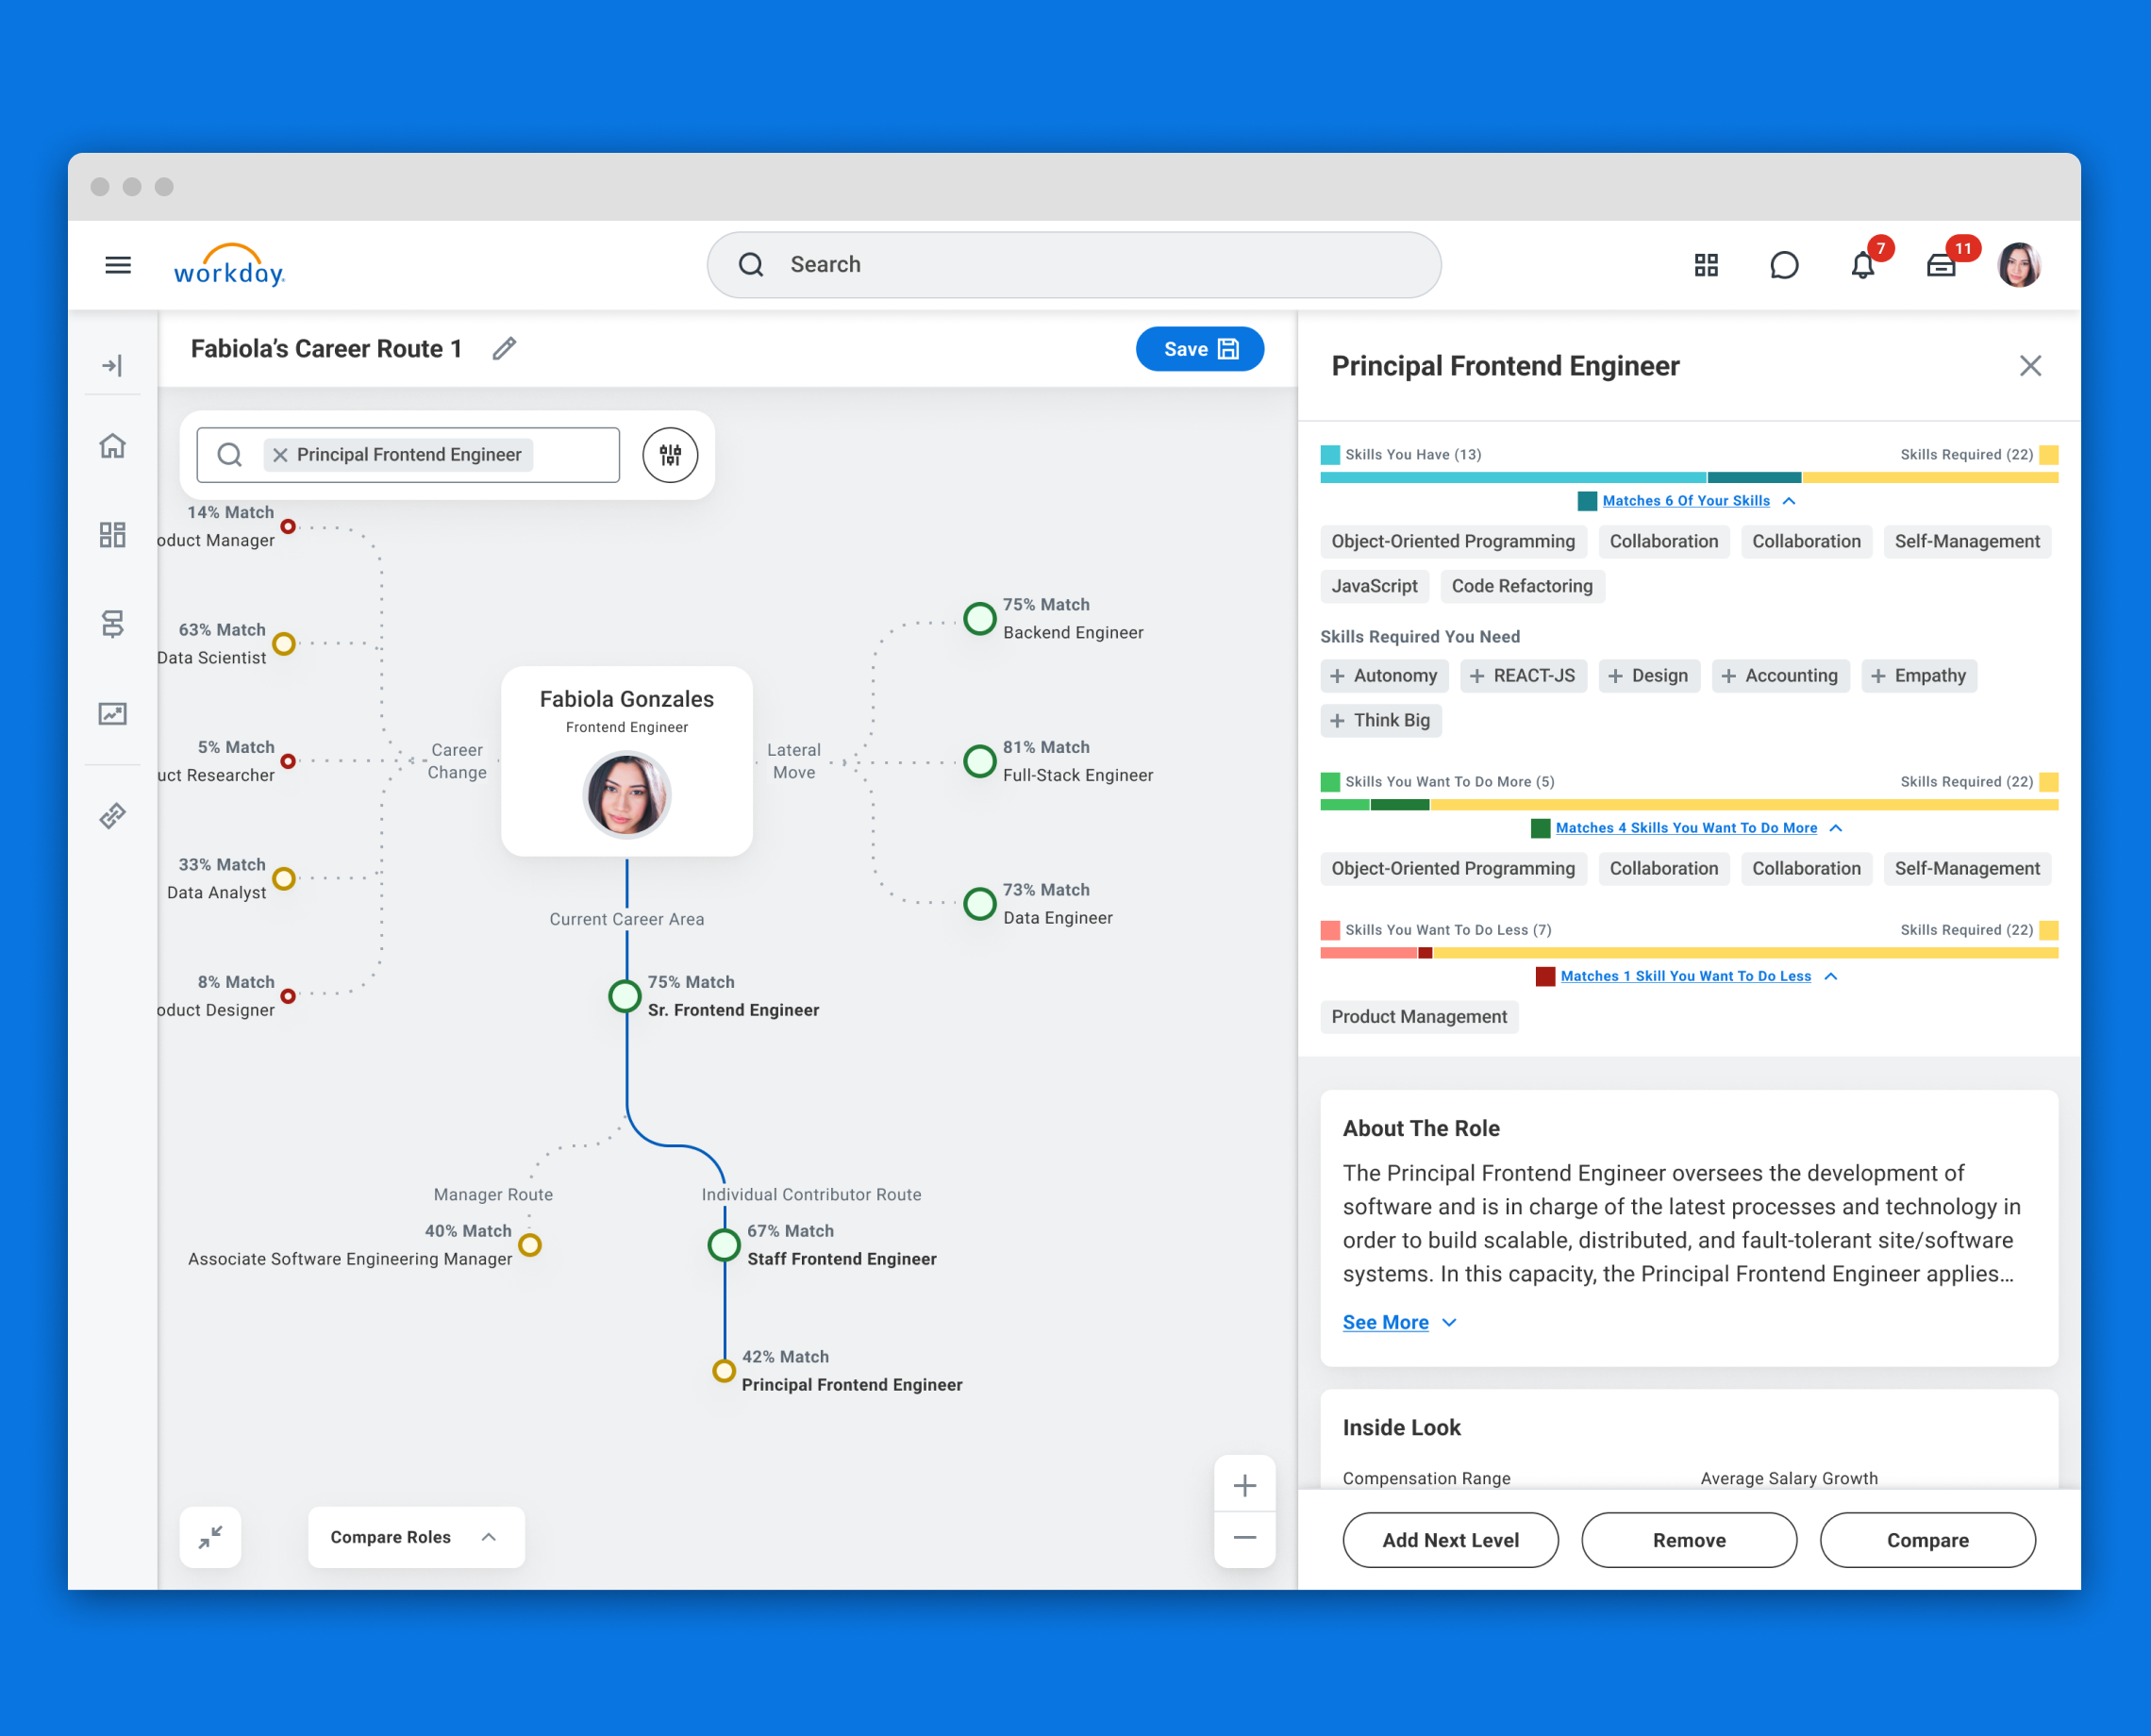Click the Save button for career route
Image resolution: width=2151 pixels, height=1736 pixels.
[x=1199, y=347]
